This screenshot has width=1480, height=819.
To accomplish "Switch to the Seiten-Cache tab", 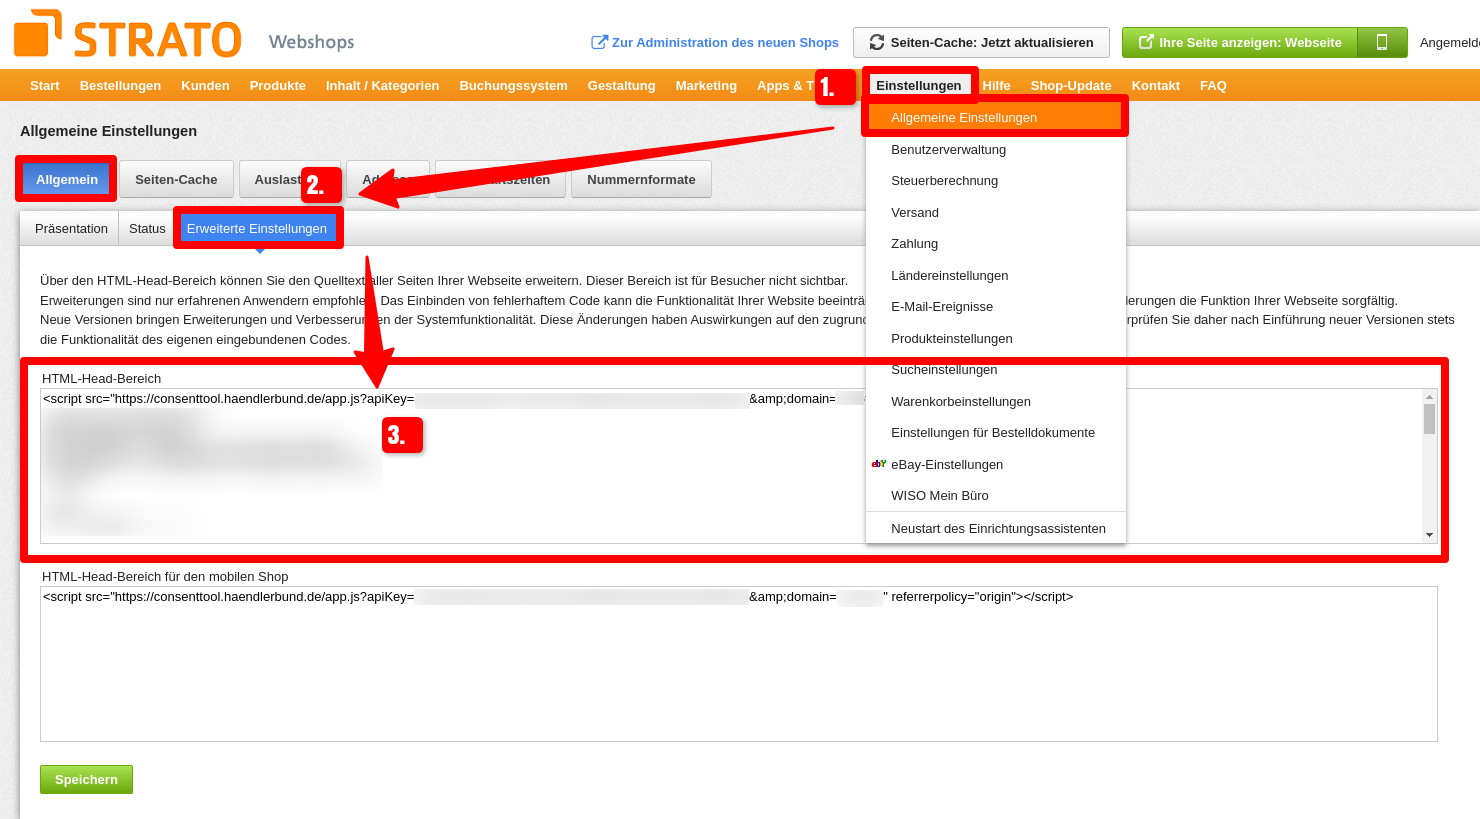I will pos(176,178).
